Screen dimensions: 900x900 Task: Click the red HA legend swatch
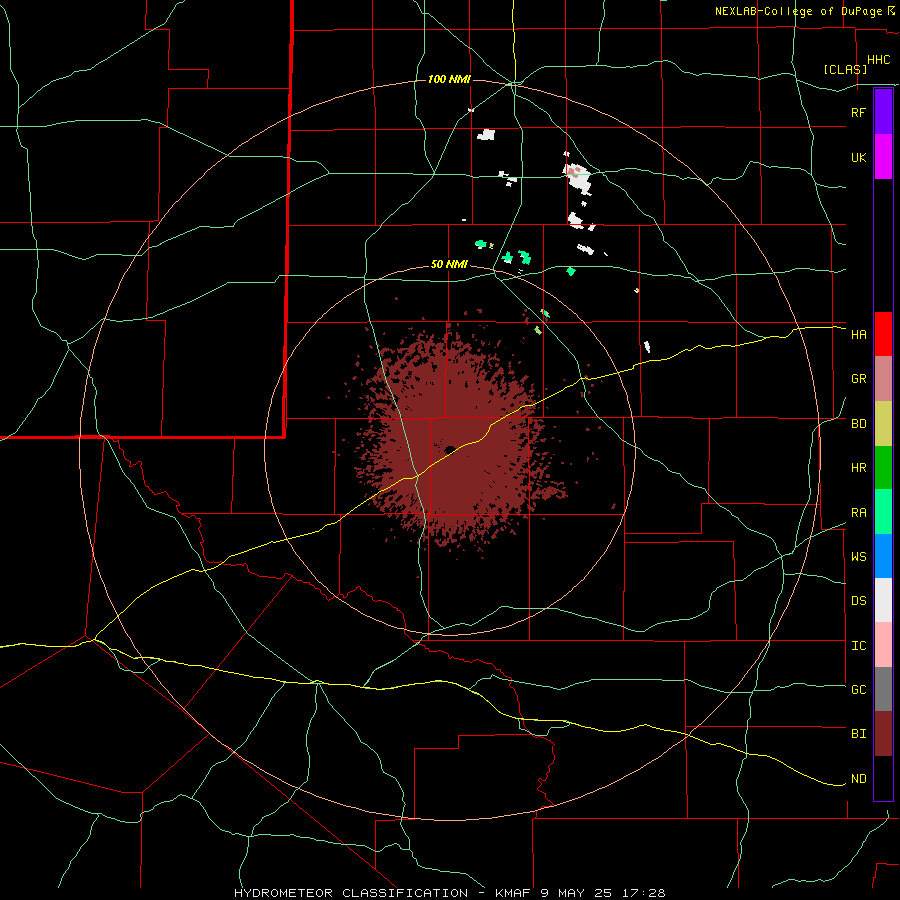[x=883, y=334]
